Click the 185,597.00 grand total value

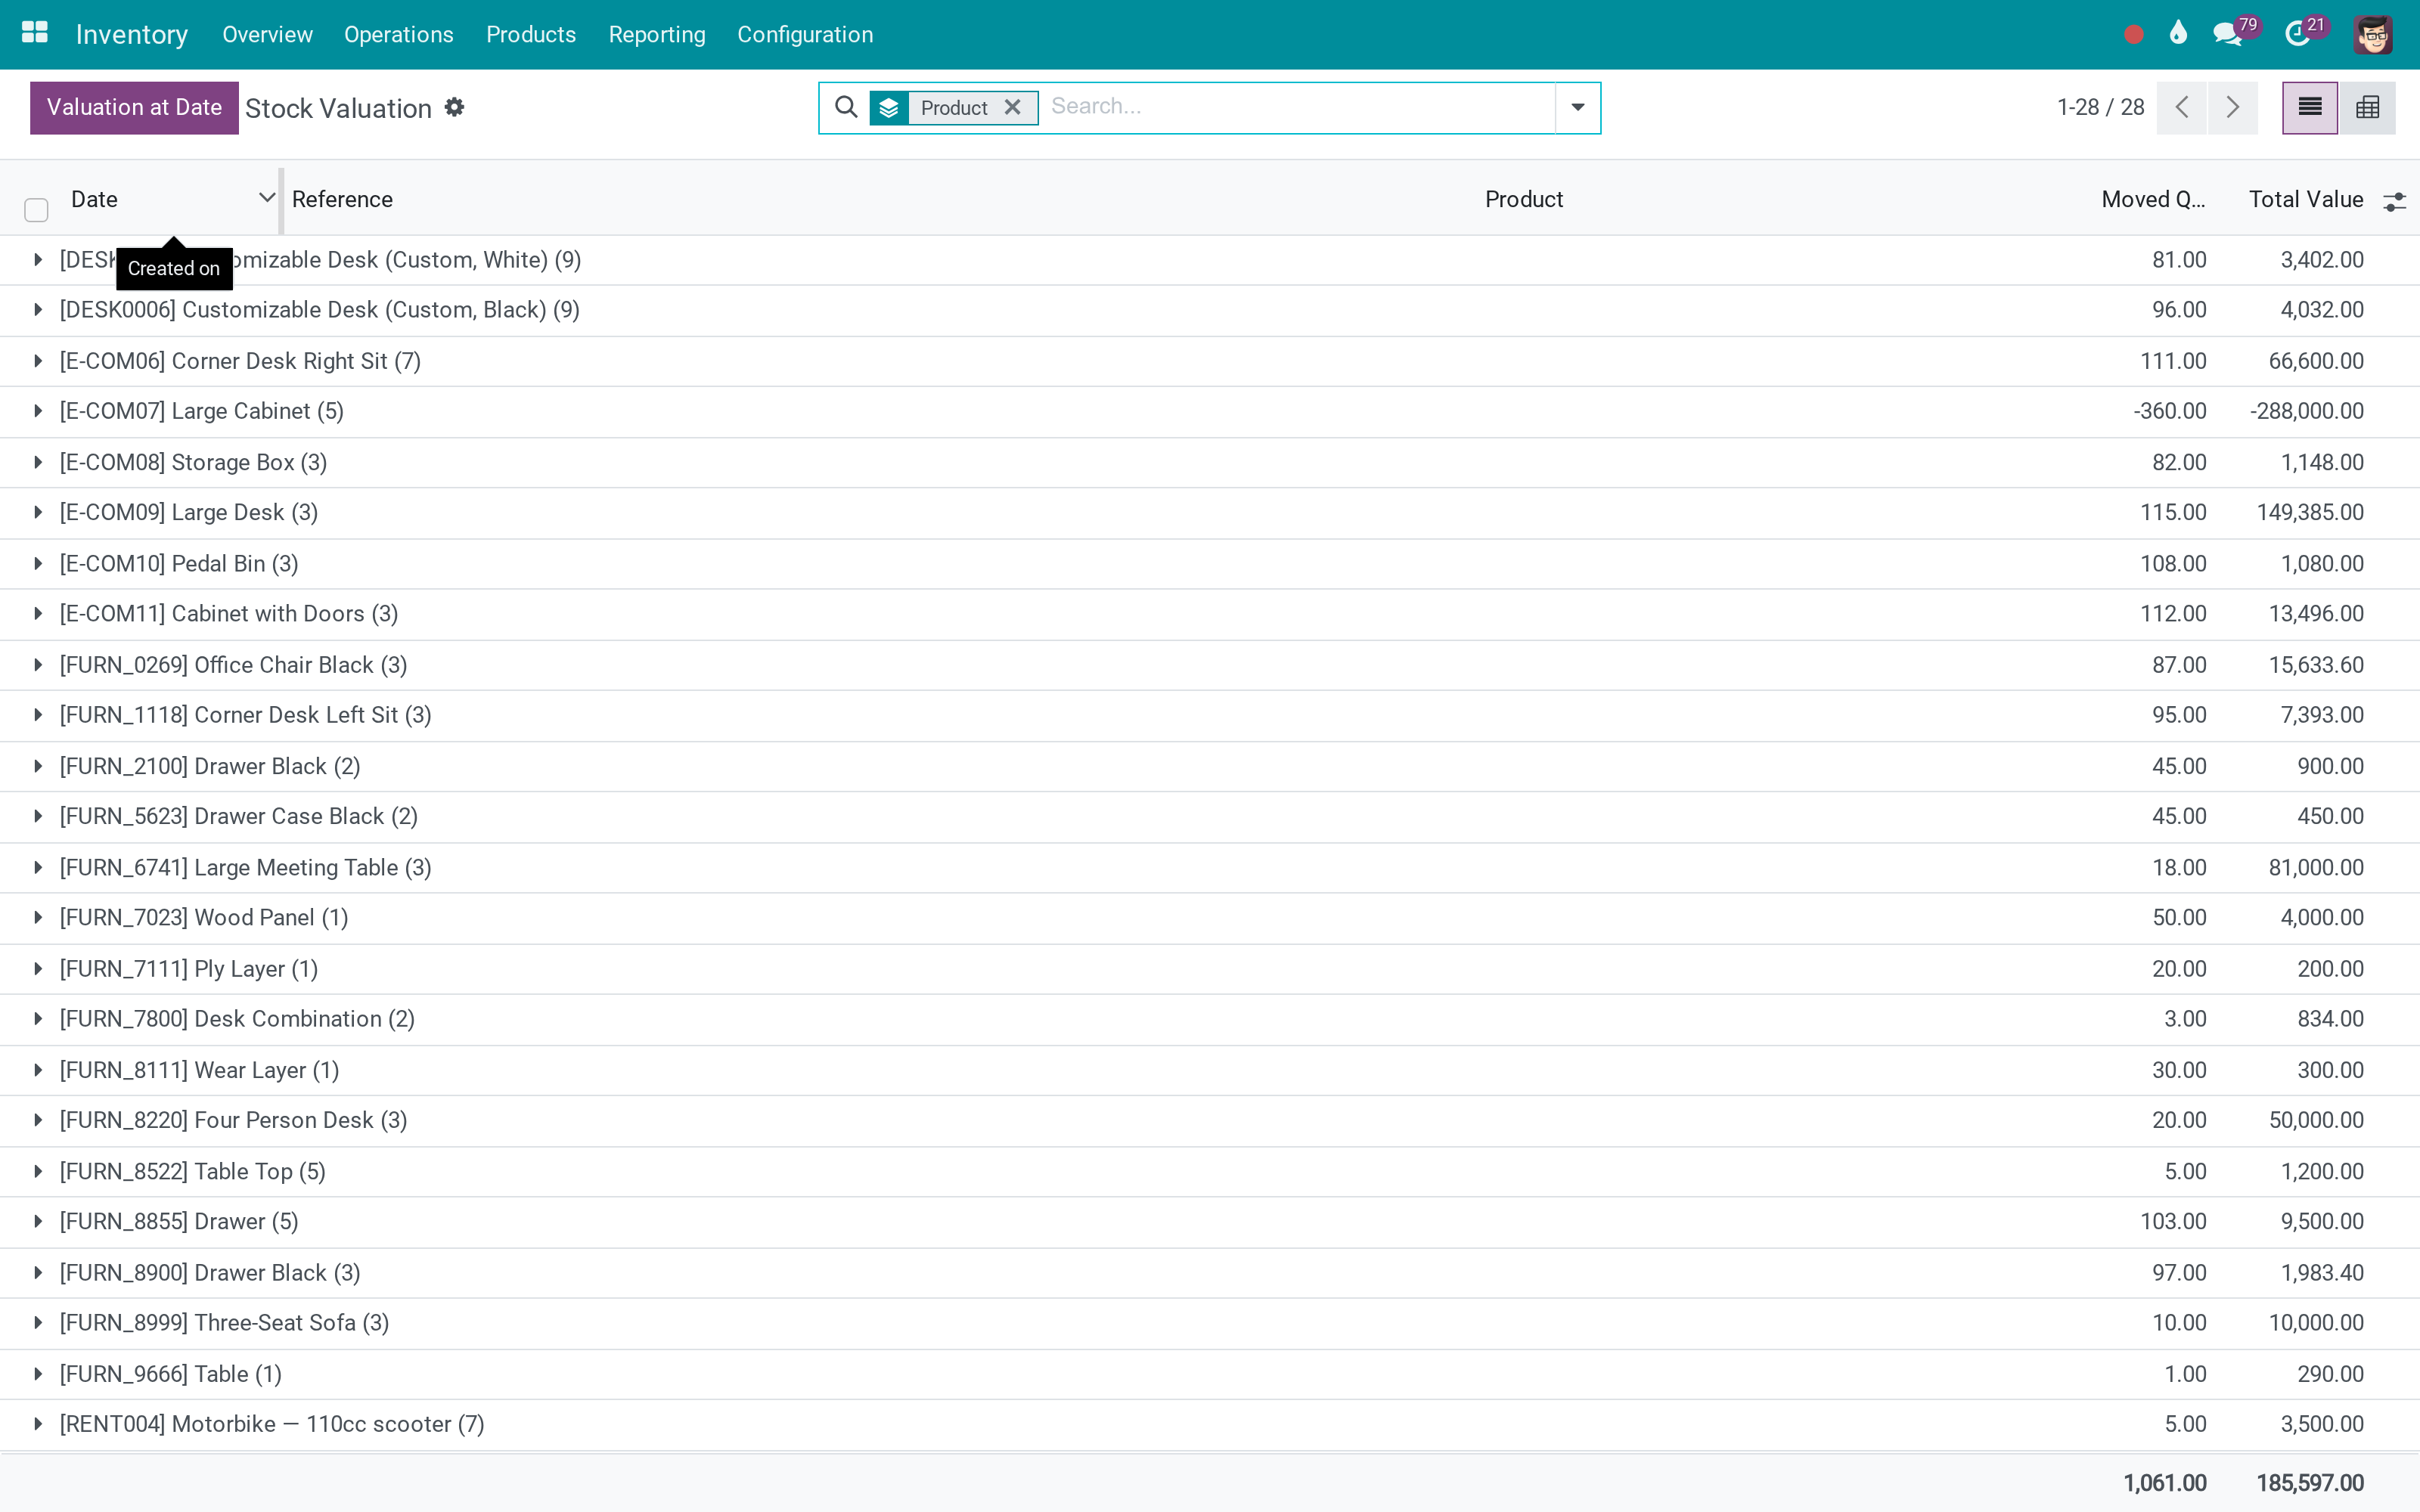[x=2309, y=1483]
